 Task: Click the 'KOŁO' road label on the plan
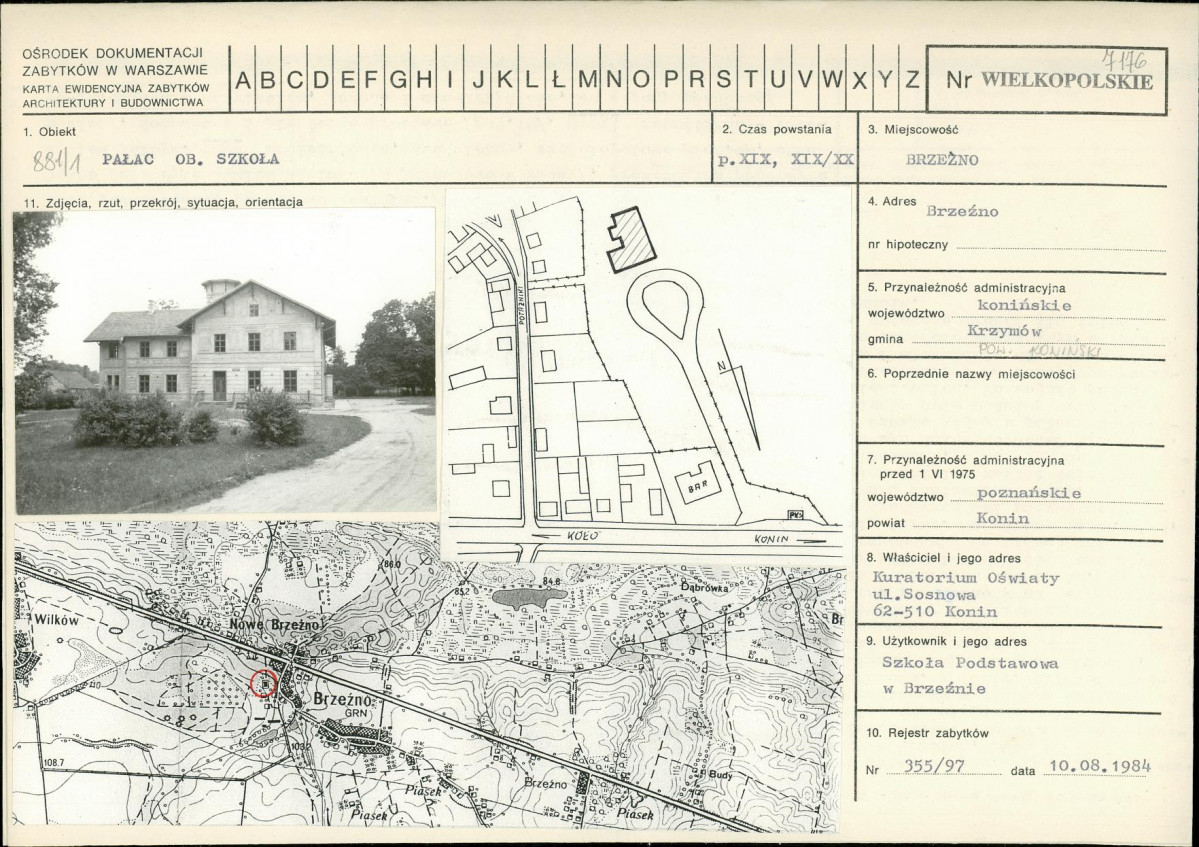click(583, 537)
